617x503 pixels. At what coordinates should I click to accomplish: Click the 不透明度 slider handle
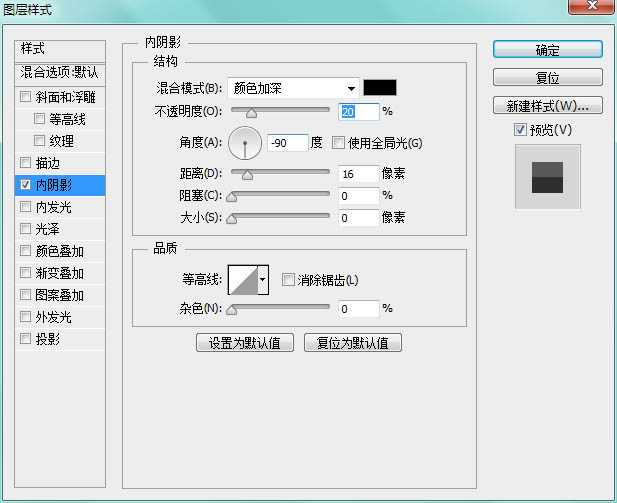[x=251, y=113]
